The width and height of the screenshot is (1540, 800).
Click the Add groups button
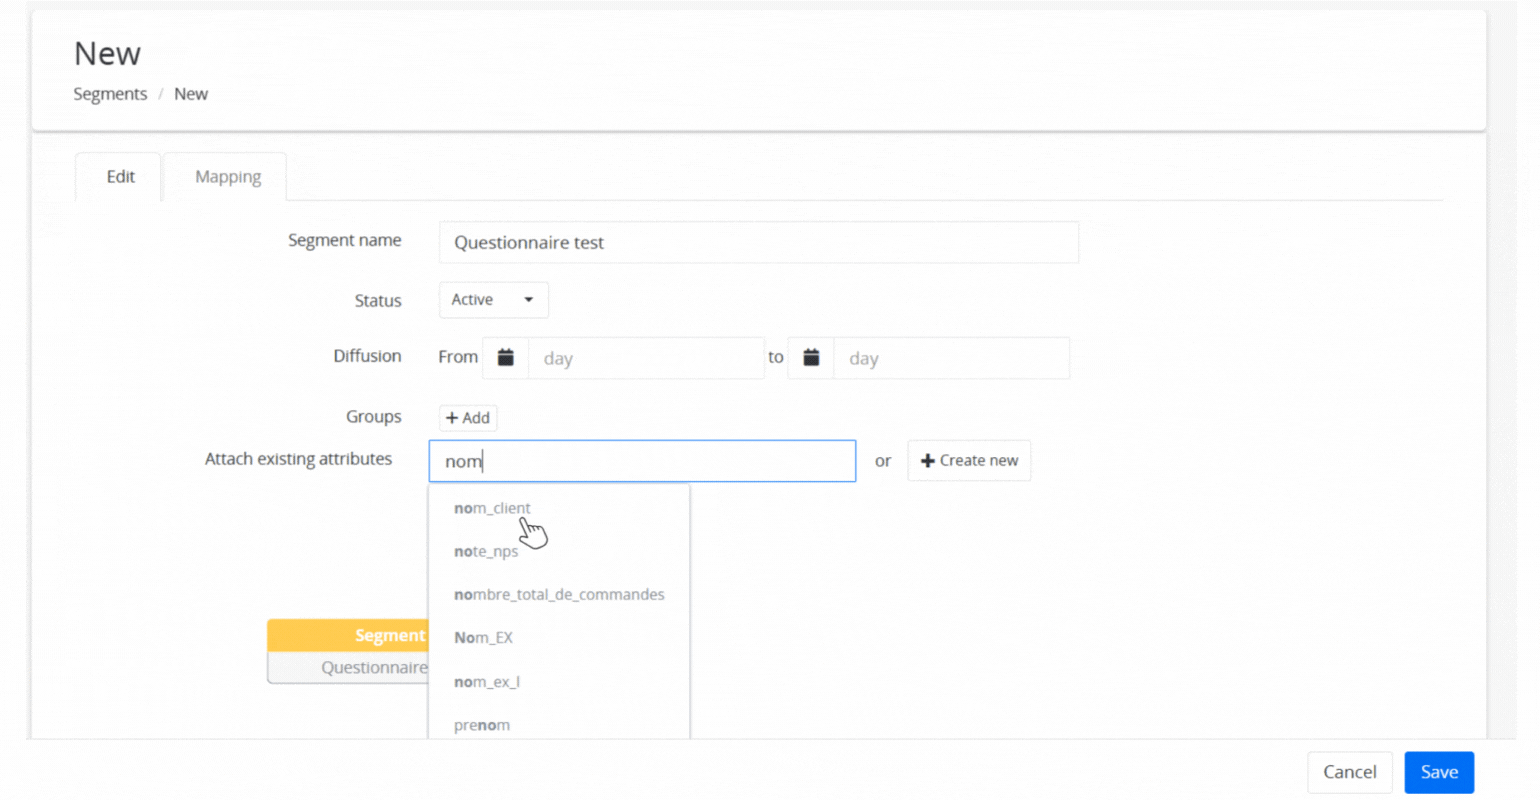click(x=468, y=418)
